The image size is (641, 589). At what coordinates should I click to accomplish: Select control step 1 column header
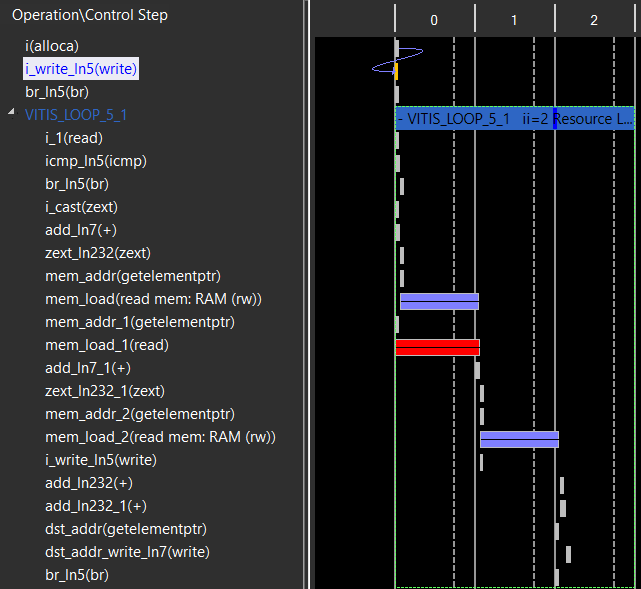tap(514, 20)
